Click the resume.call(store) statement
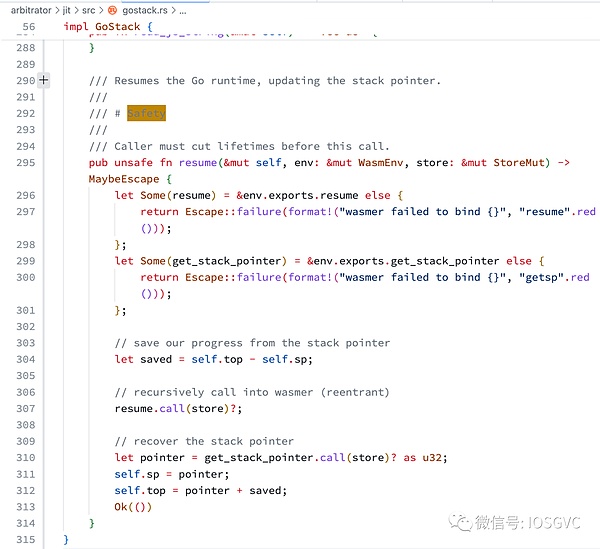Image resolution: width=600 pixels, height=549 pixels. [175, 408]
